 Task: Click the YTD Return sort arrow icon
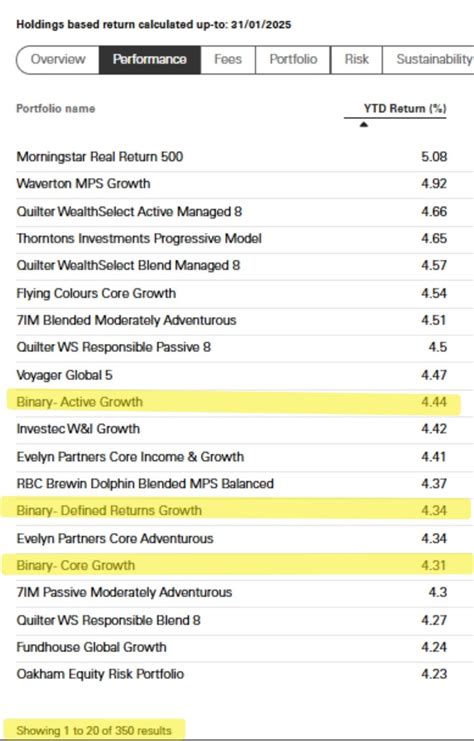coord(363,125)
